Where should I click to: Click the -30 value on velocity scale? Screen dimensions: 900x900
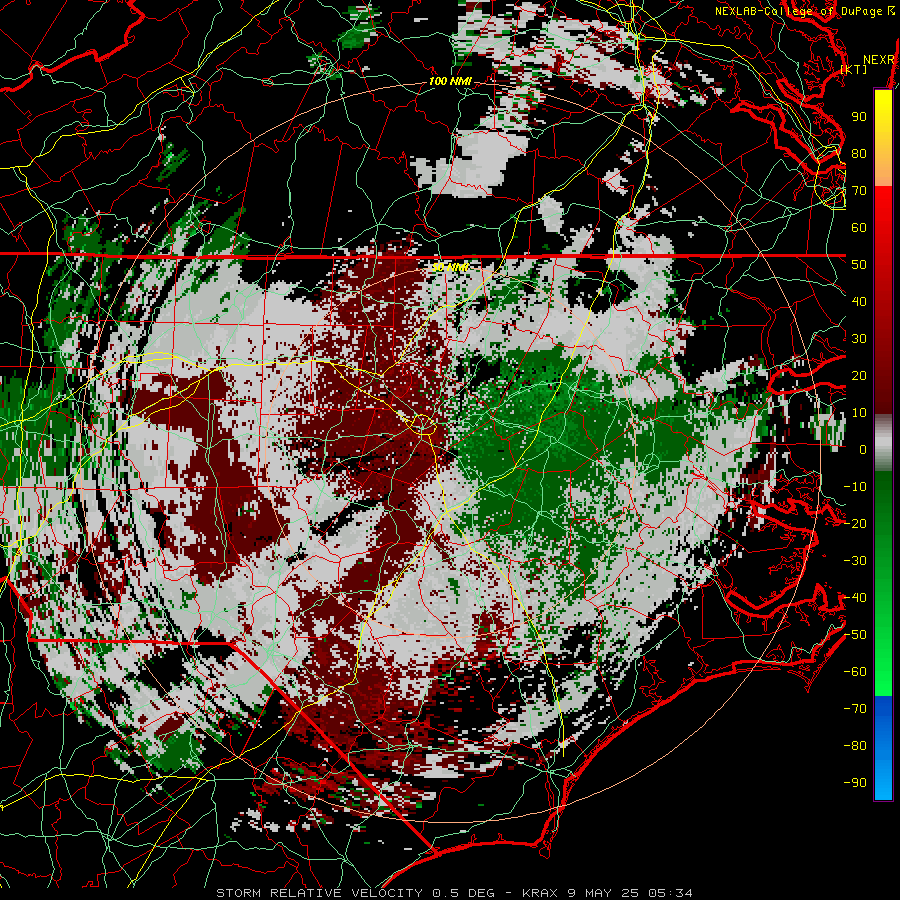click(855, 561)
